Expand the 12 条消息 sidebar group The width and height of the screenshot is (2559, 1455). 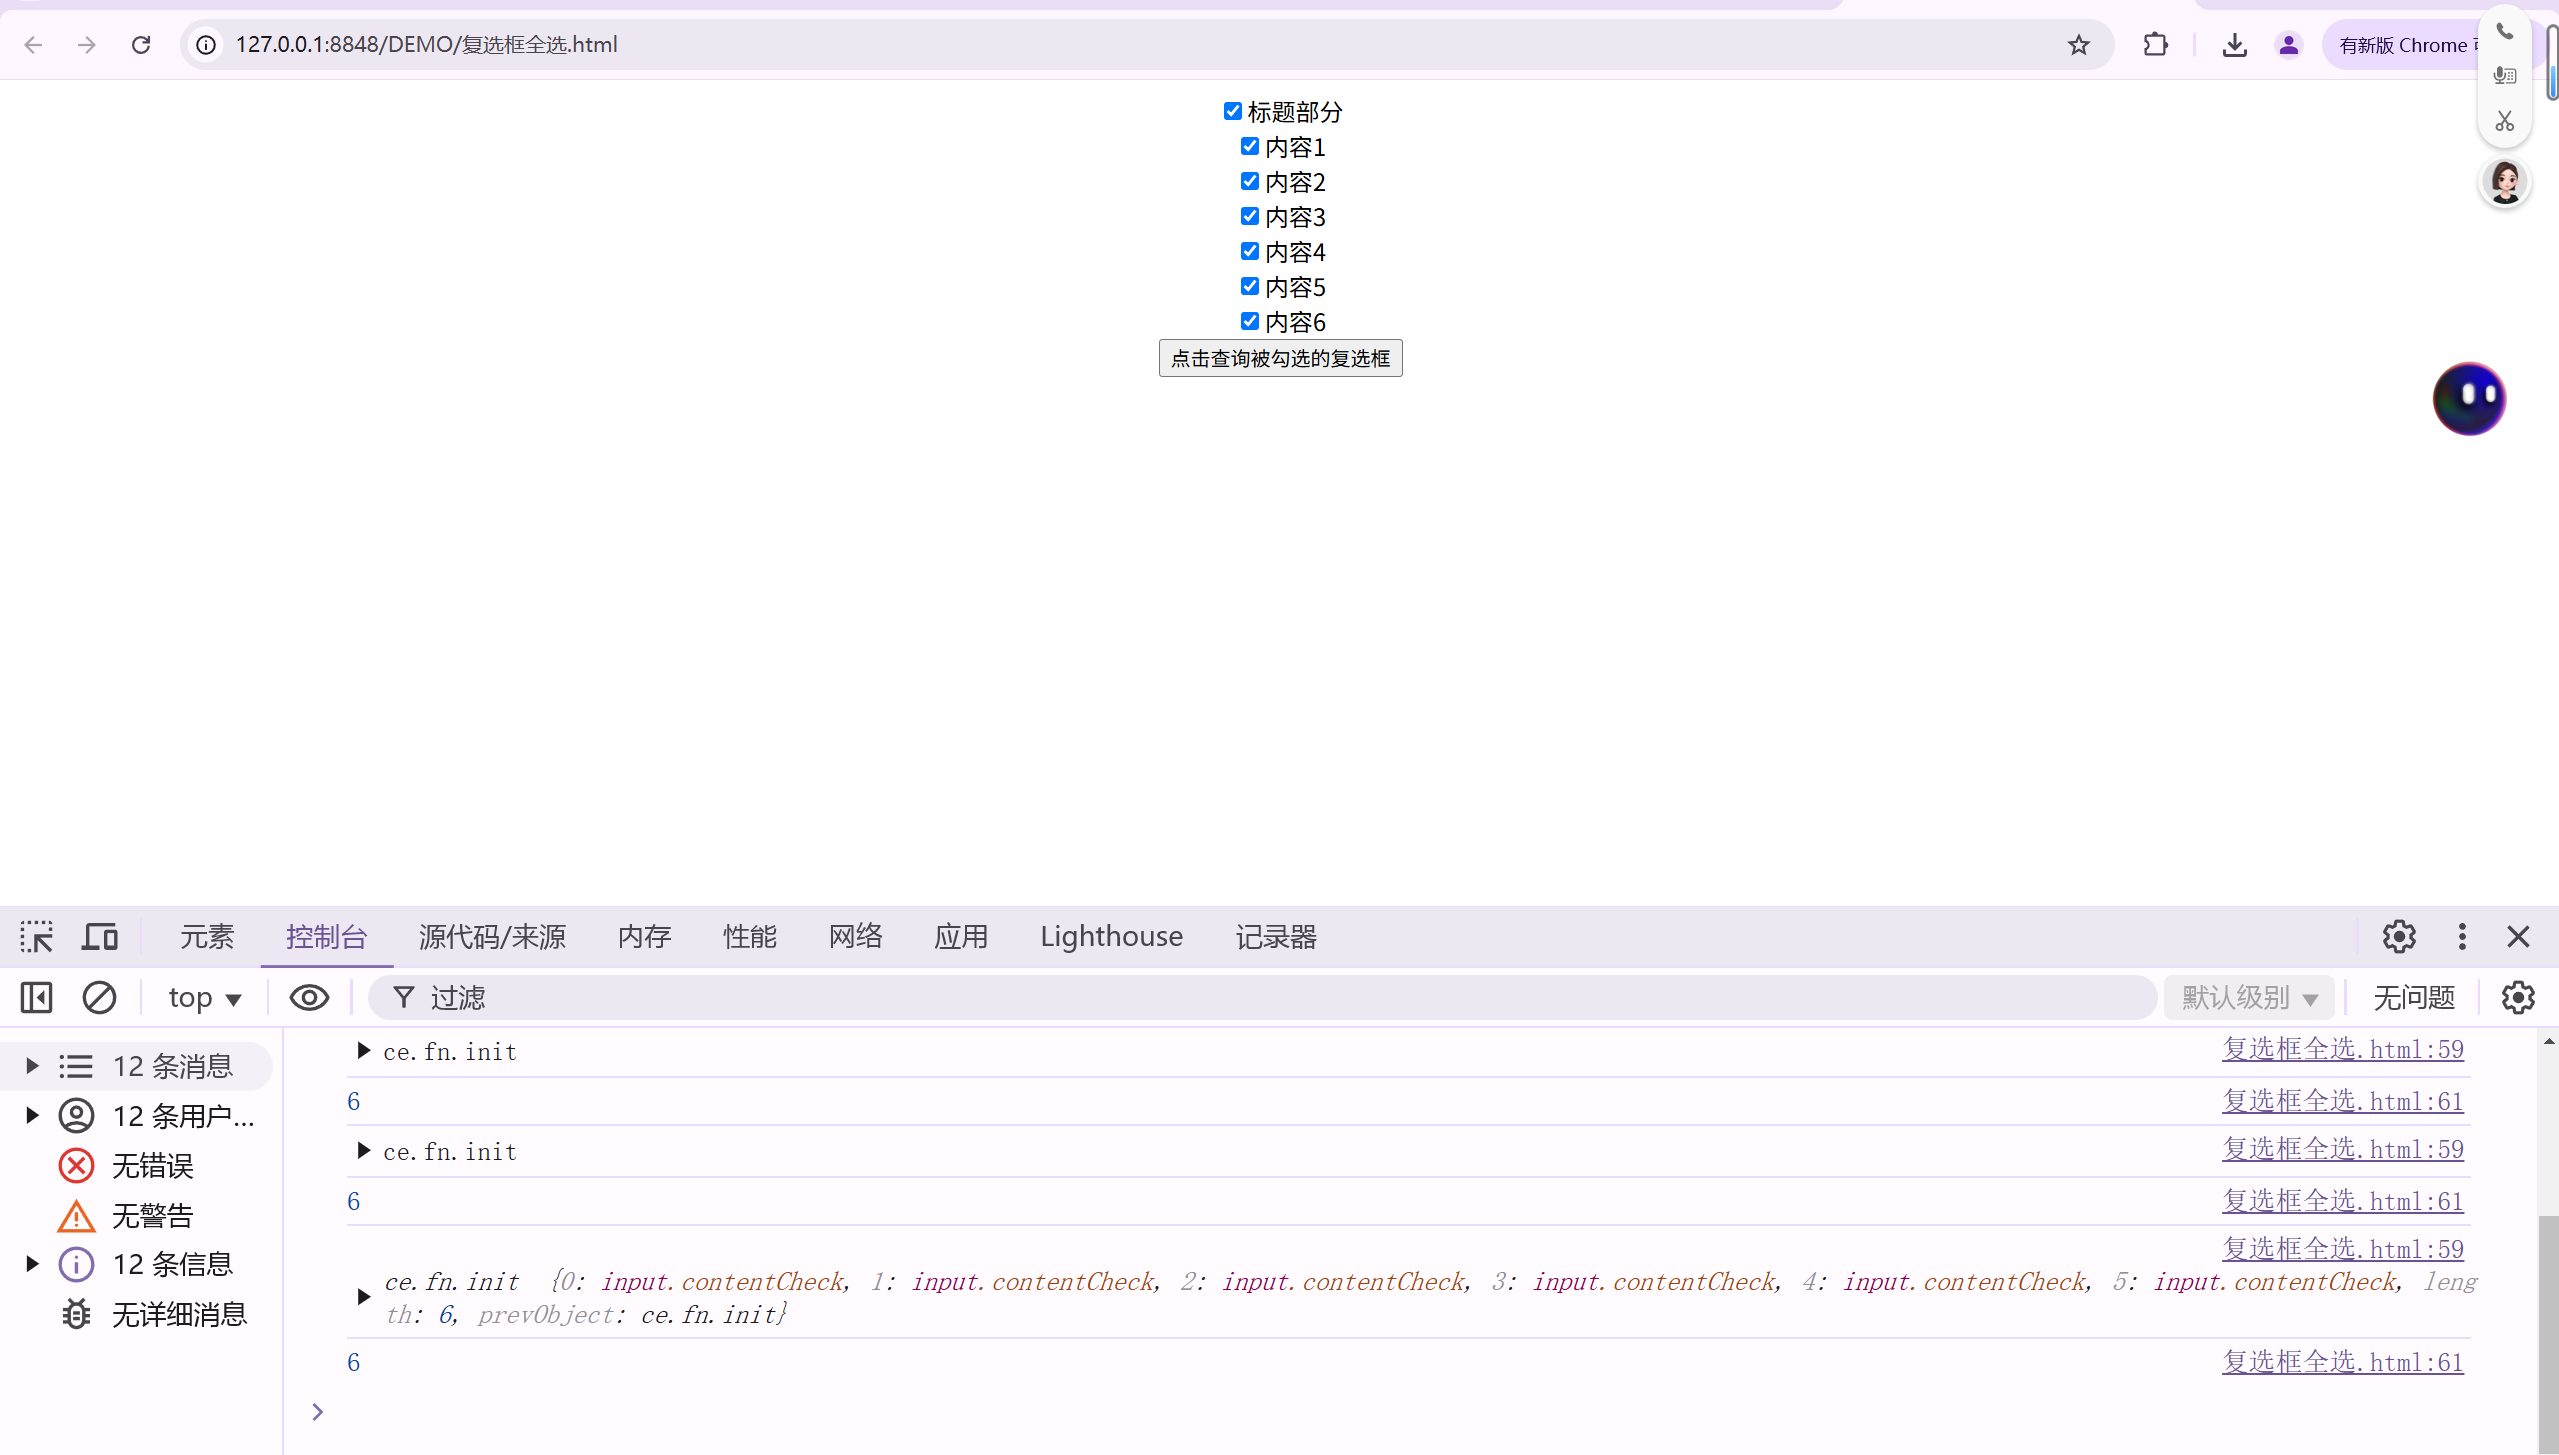[x=32, y=1066]
